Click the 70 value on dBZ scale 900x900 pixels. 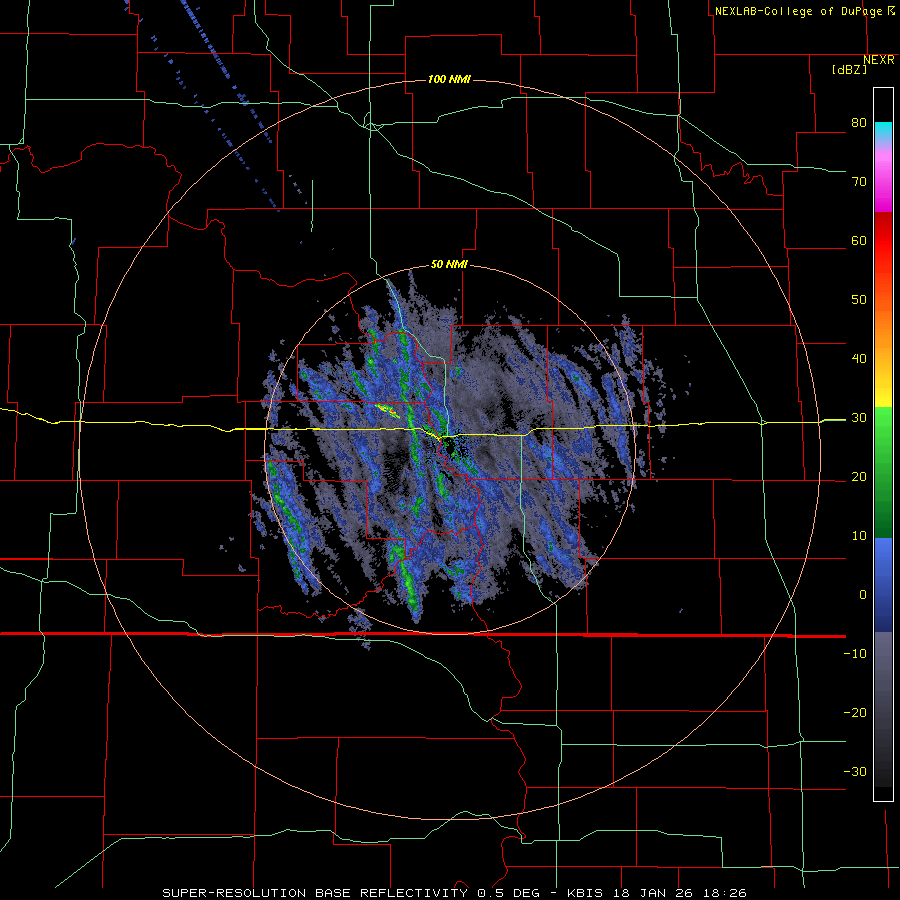[x=859, y=182]
